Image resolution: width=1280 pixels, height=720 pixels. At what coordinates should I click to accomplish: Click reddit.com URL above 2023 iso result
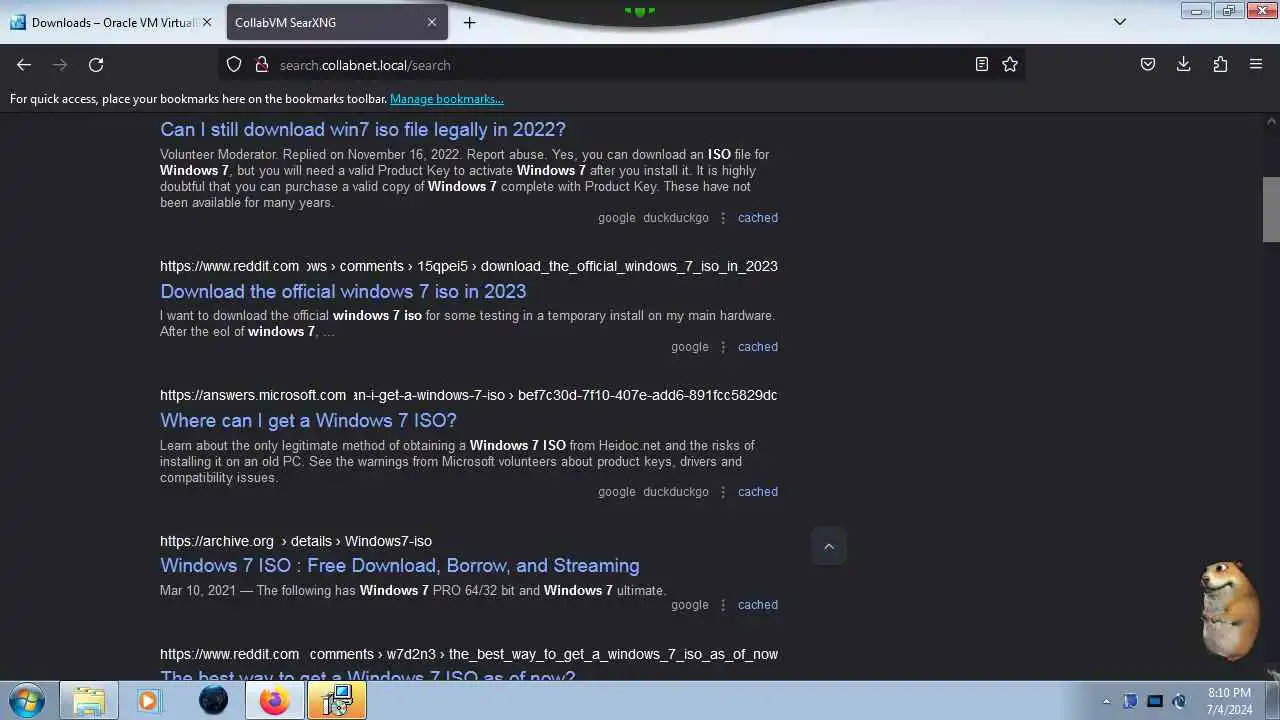[468, 266]
